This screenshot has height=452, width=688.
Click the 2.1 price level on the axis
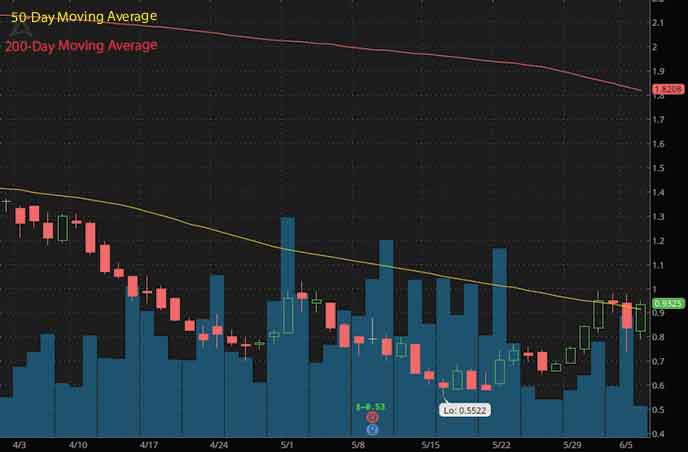[658, 22]
